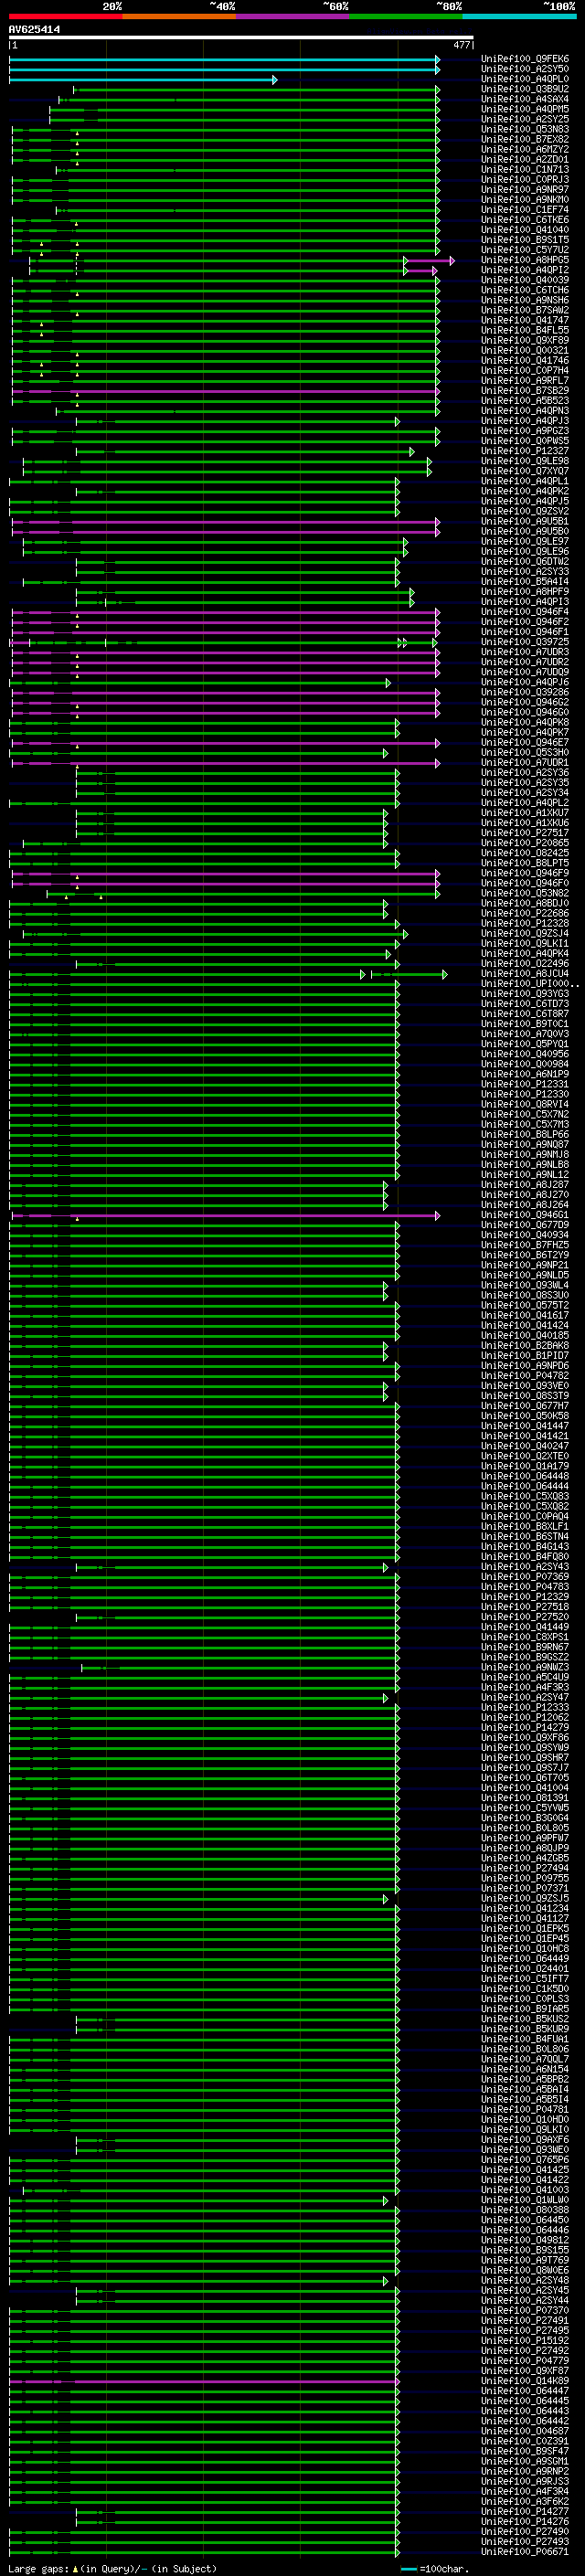
Task: Click the UniRef100_A7UDR1 label
Action: pyautogui.click(x=524, y=763)
